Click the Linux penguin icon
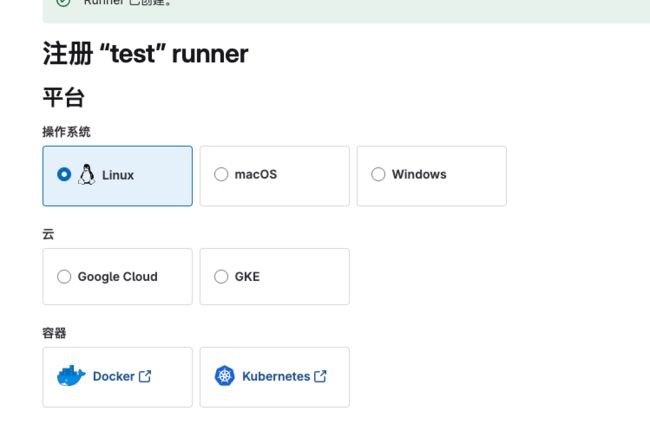Image resolution: width=650 pixels, height=424 pixels. click(x=86, y=174)
